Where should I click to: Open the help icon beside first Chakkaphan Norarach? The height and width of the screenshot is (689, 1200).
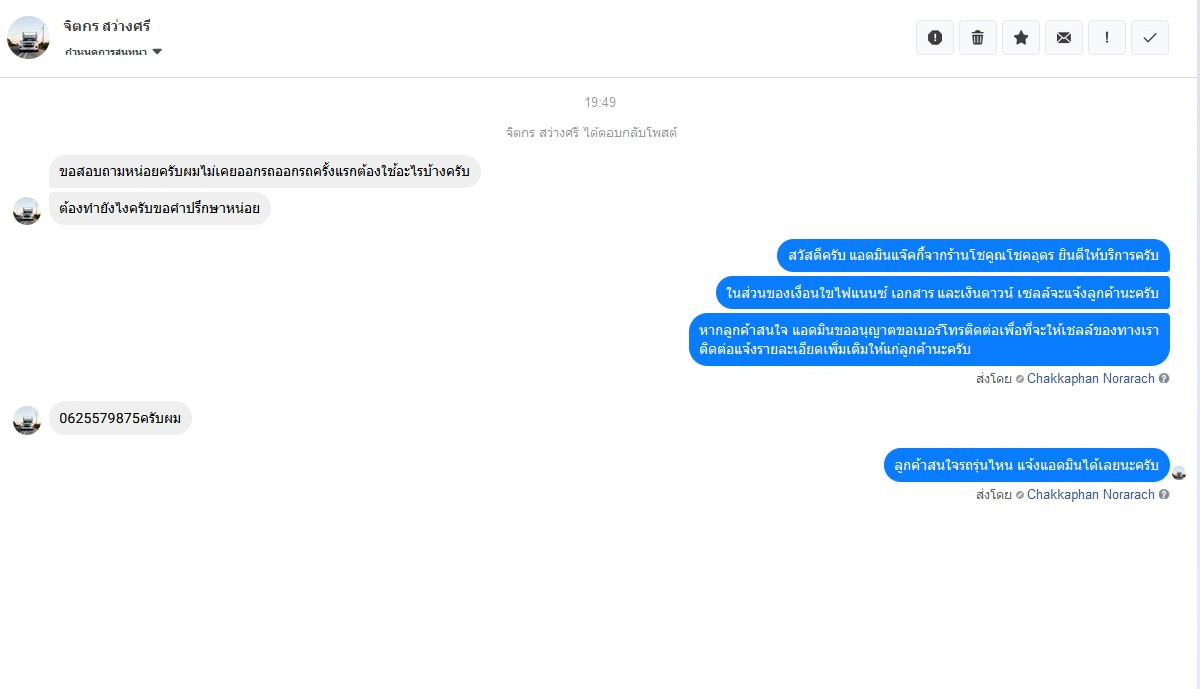point(1164,379)
